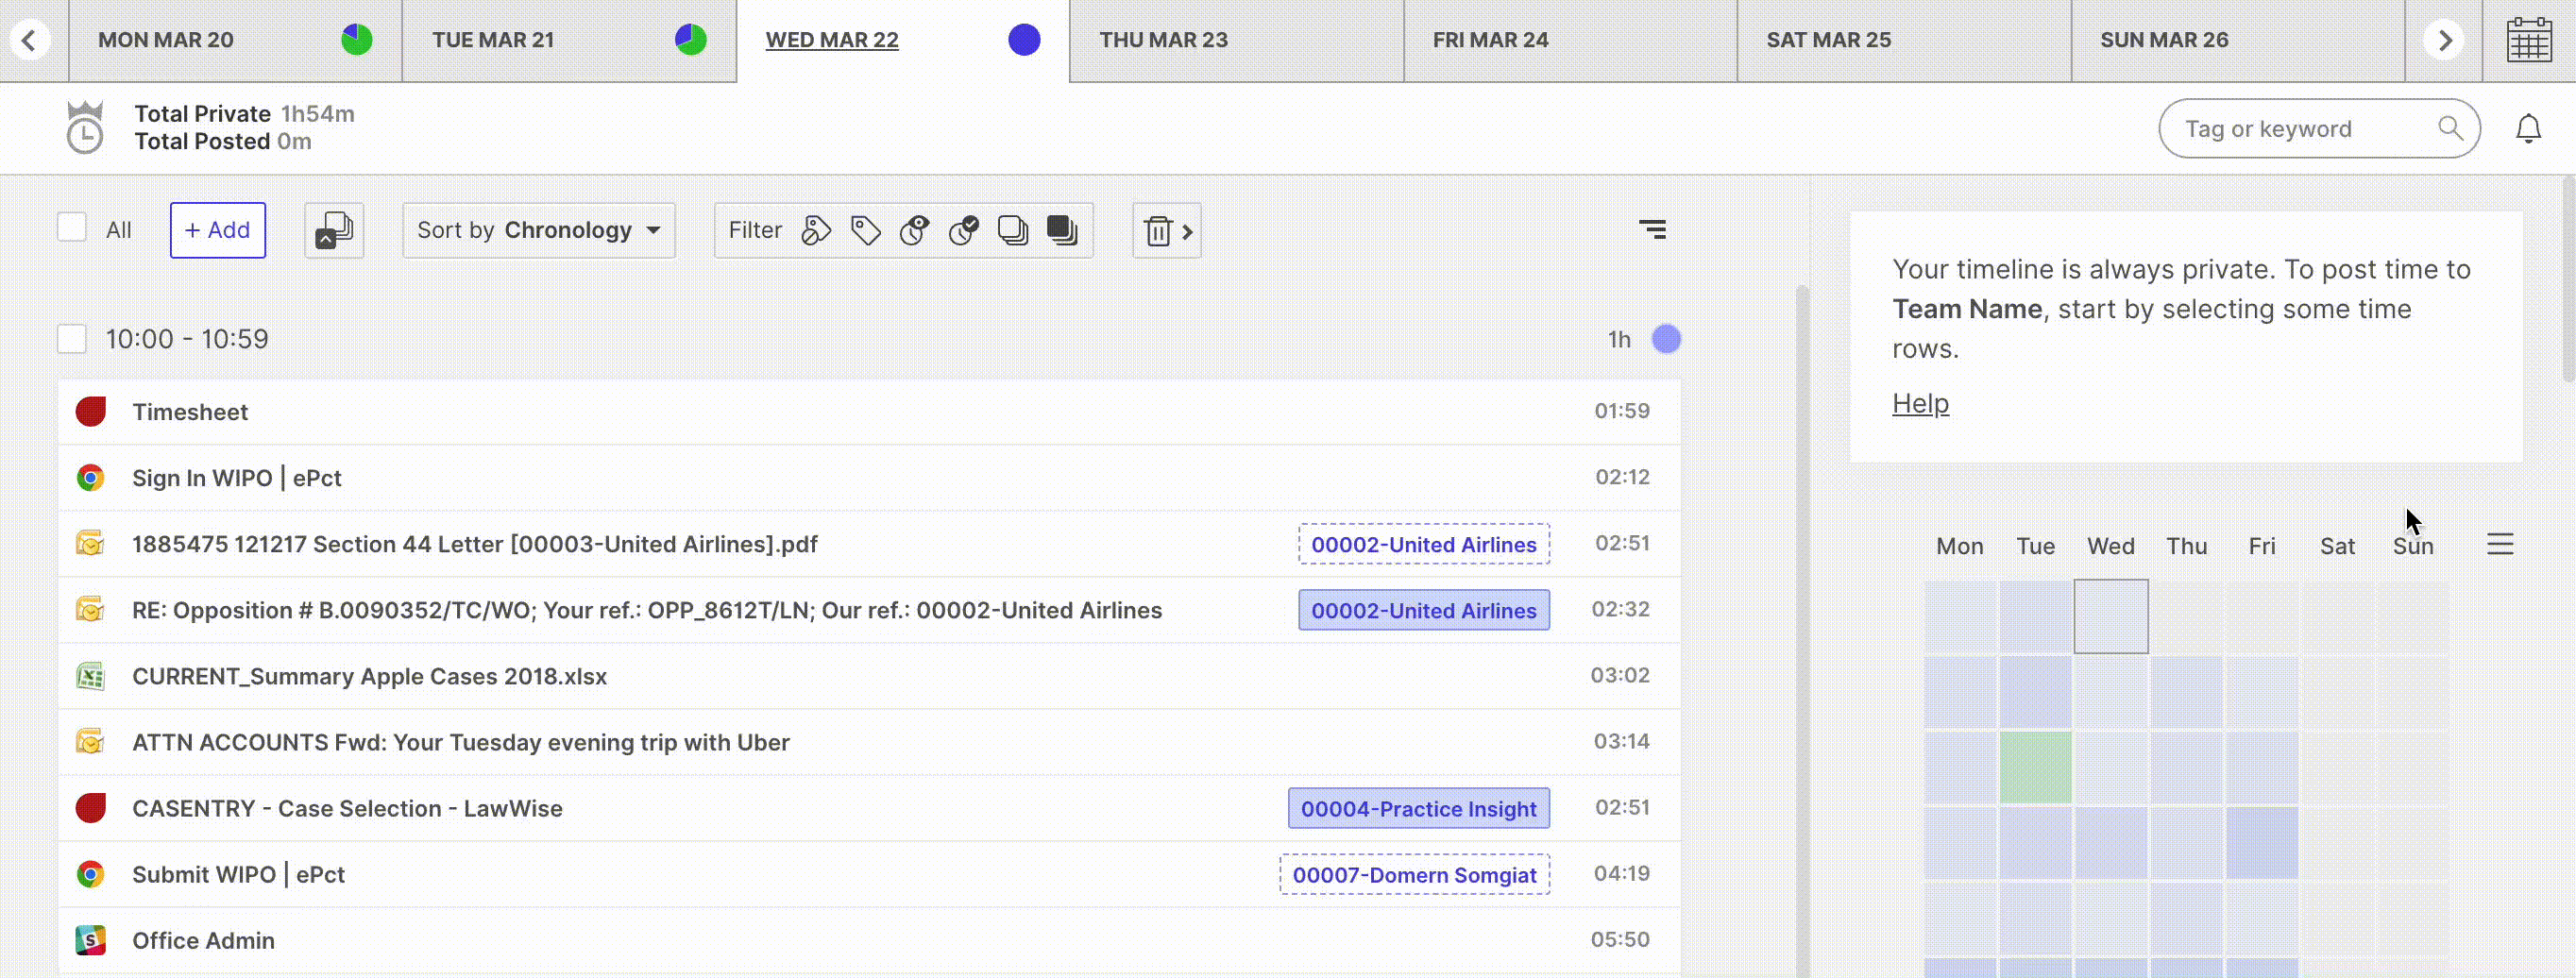Image resolution: width=2576 pixels, height=978 pixels.
Task: Go to the next week arrow
Action: [x=2444, y=40]
